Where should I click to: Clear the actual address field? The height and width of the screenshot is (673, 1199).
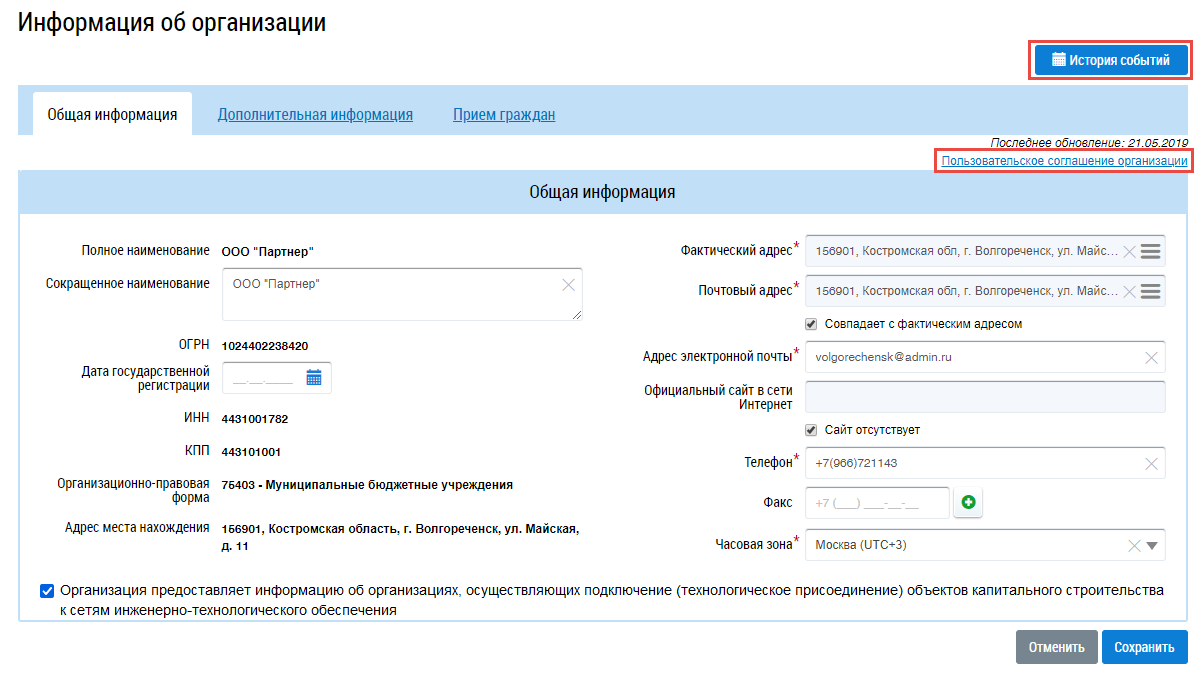(1130, 251)
